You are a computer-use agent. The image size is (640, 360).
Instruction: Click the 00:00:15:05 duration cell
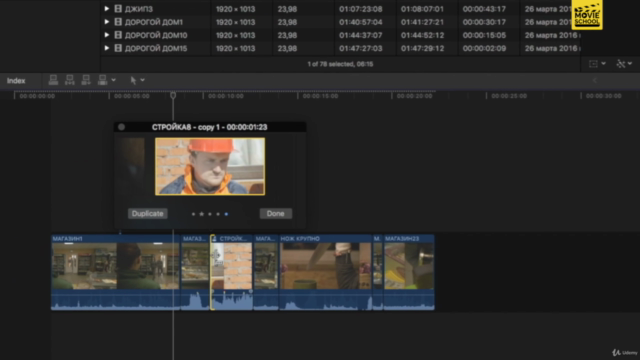pyautogui.click(x=484, y=35)
